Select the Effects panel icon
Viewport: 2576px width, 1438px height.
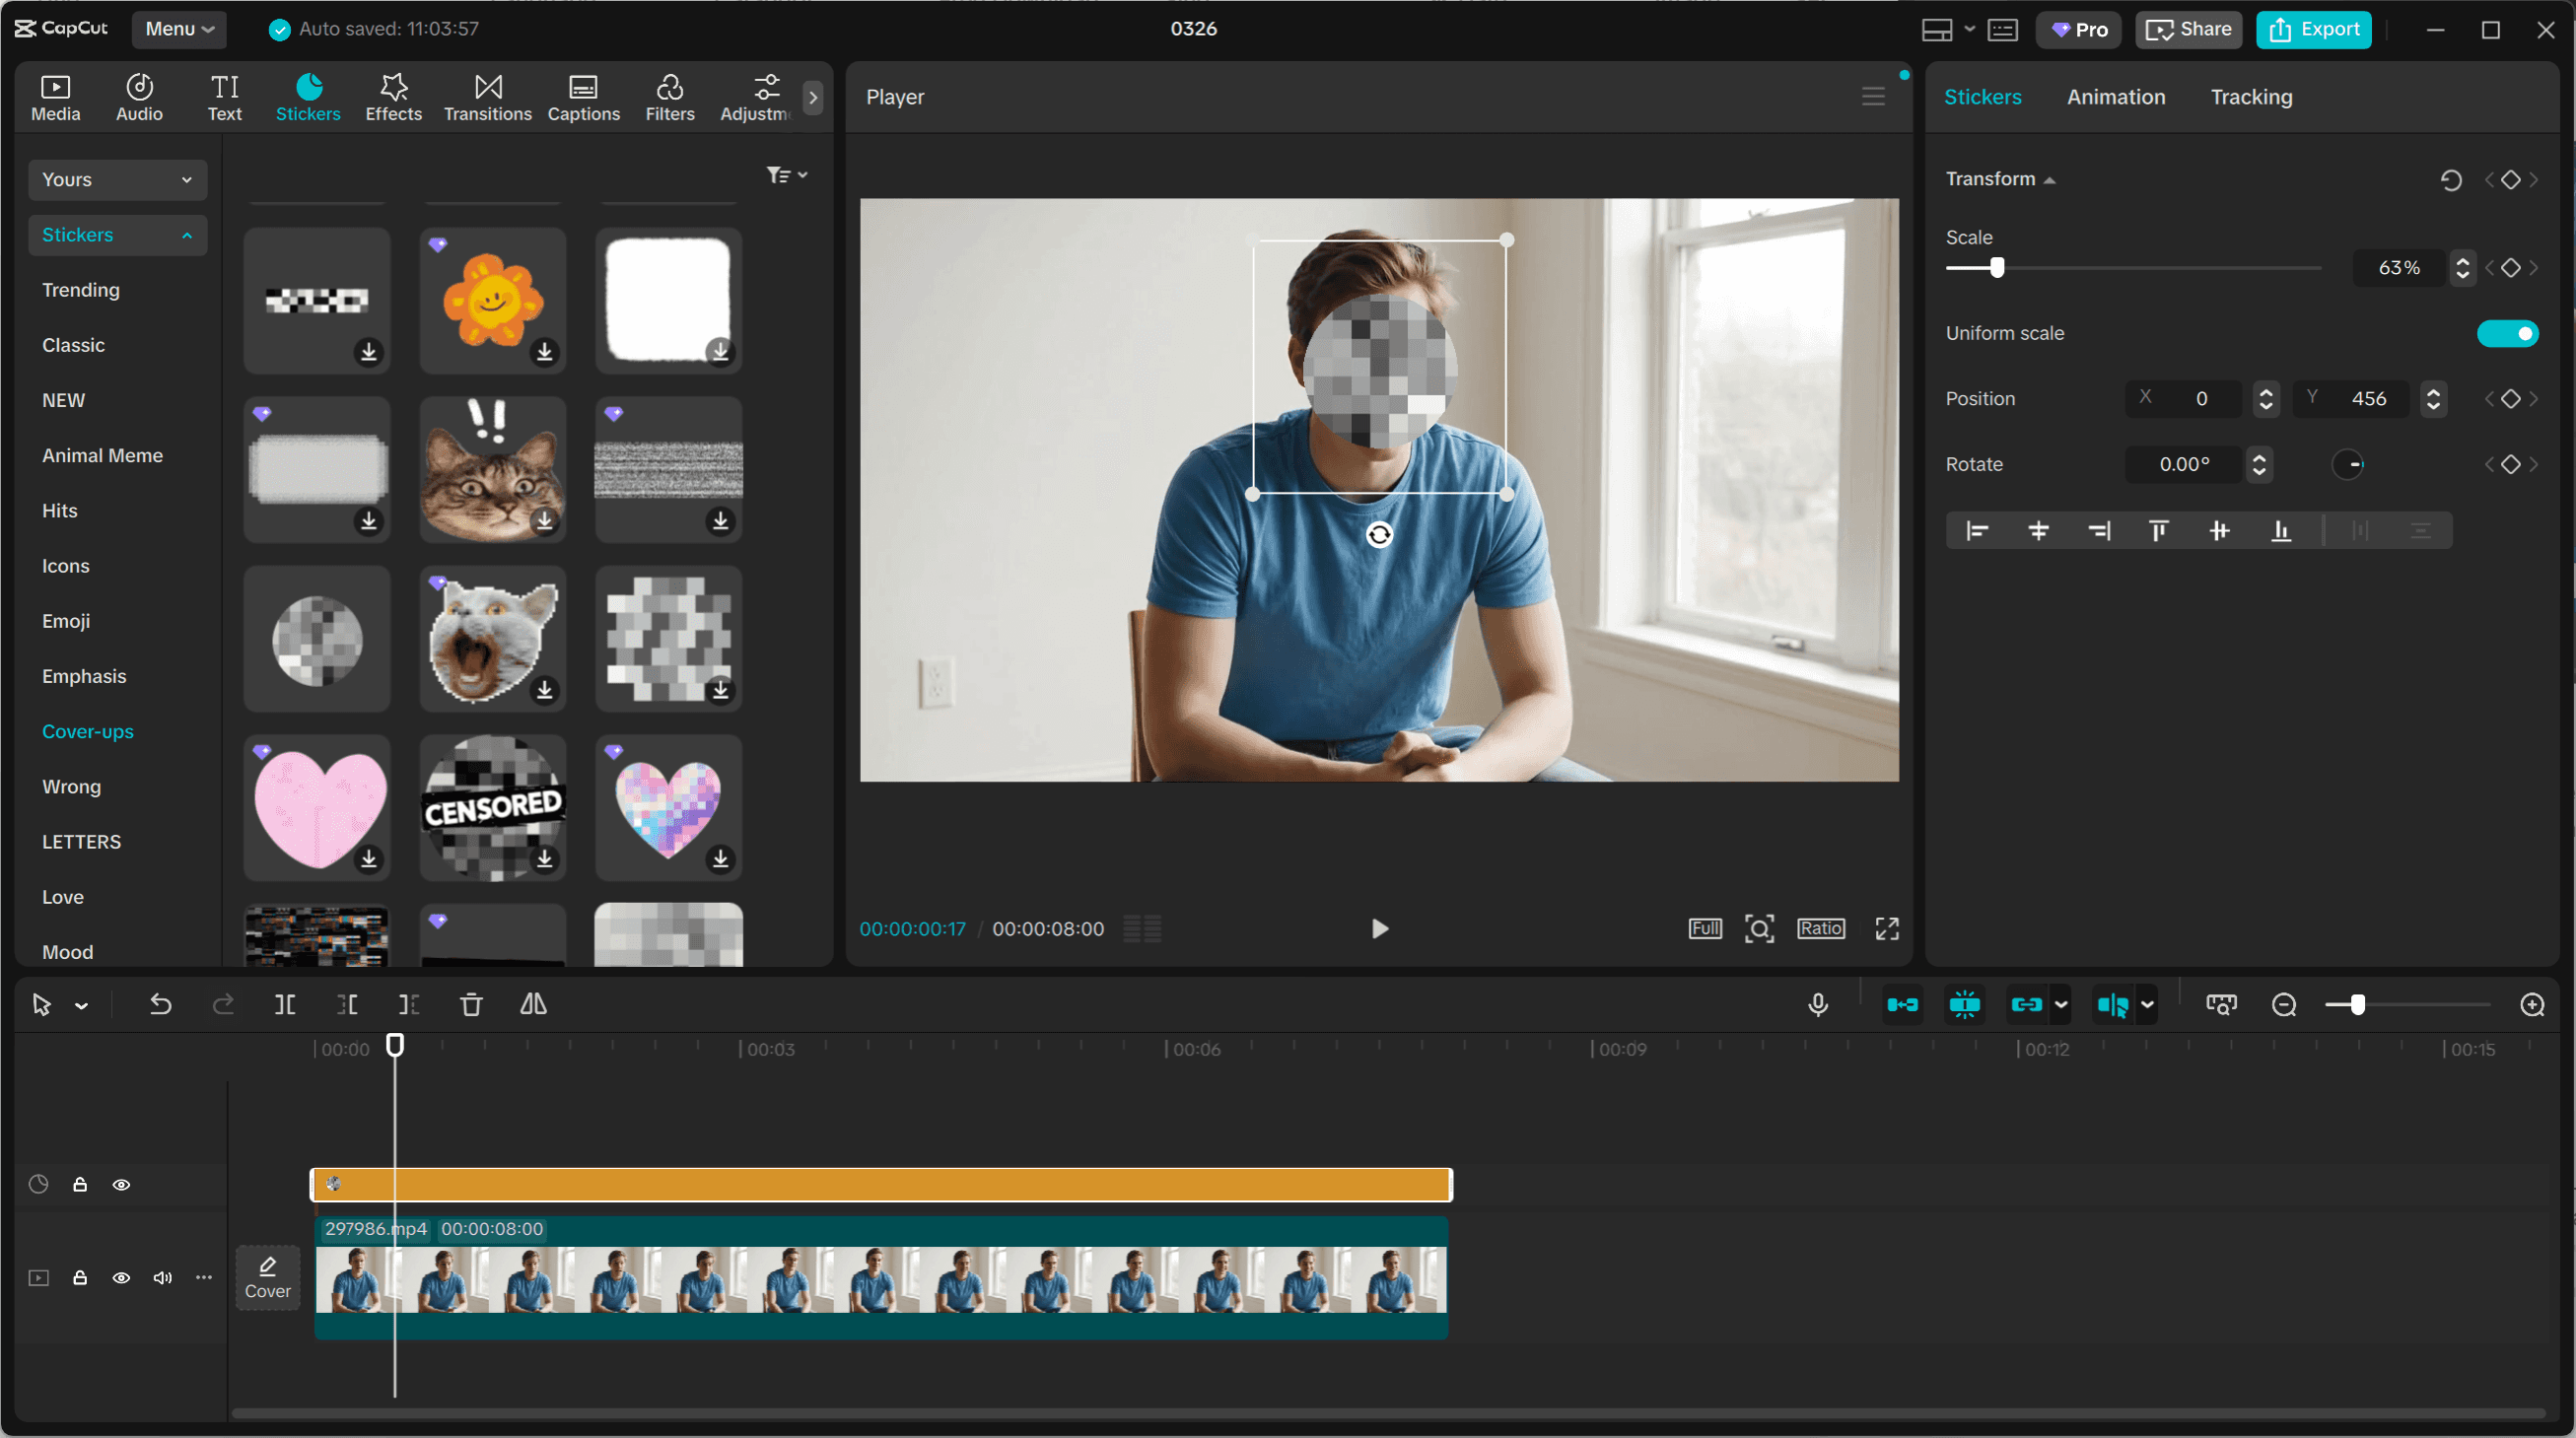pyautogui.click(x=392, y=96)
